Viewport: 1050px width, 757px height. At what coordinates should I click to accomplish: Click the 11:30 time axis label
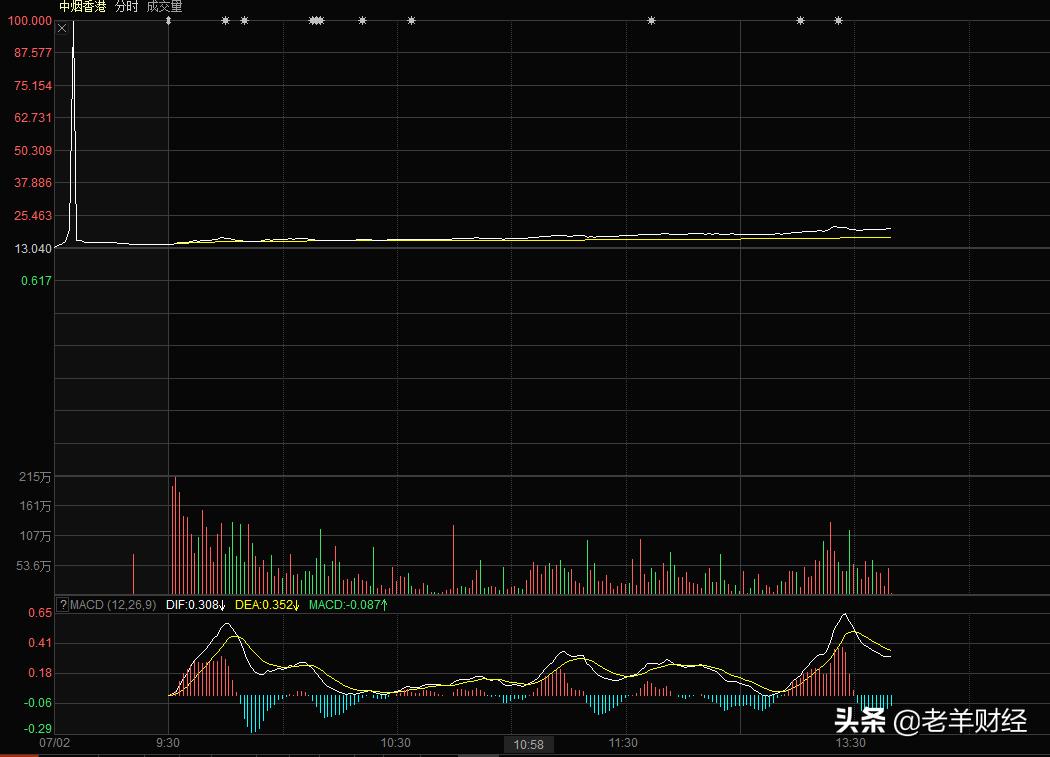623,742
